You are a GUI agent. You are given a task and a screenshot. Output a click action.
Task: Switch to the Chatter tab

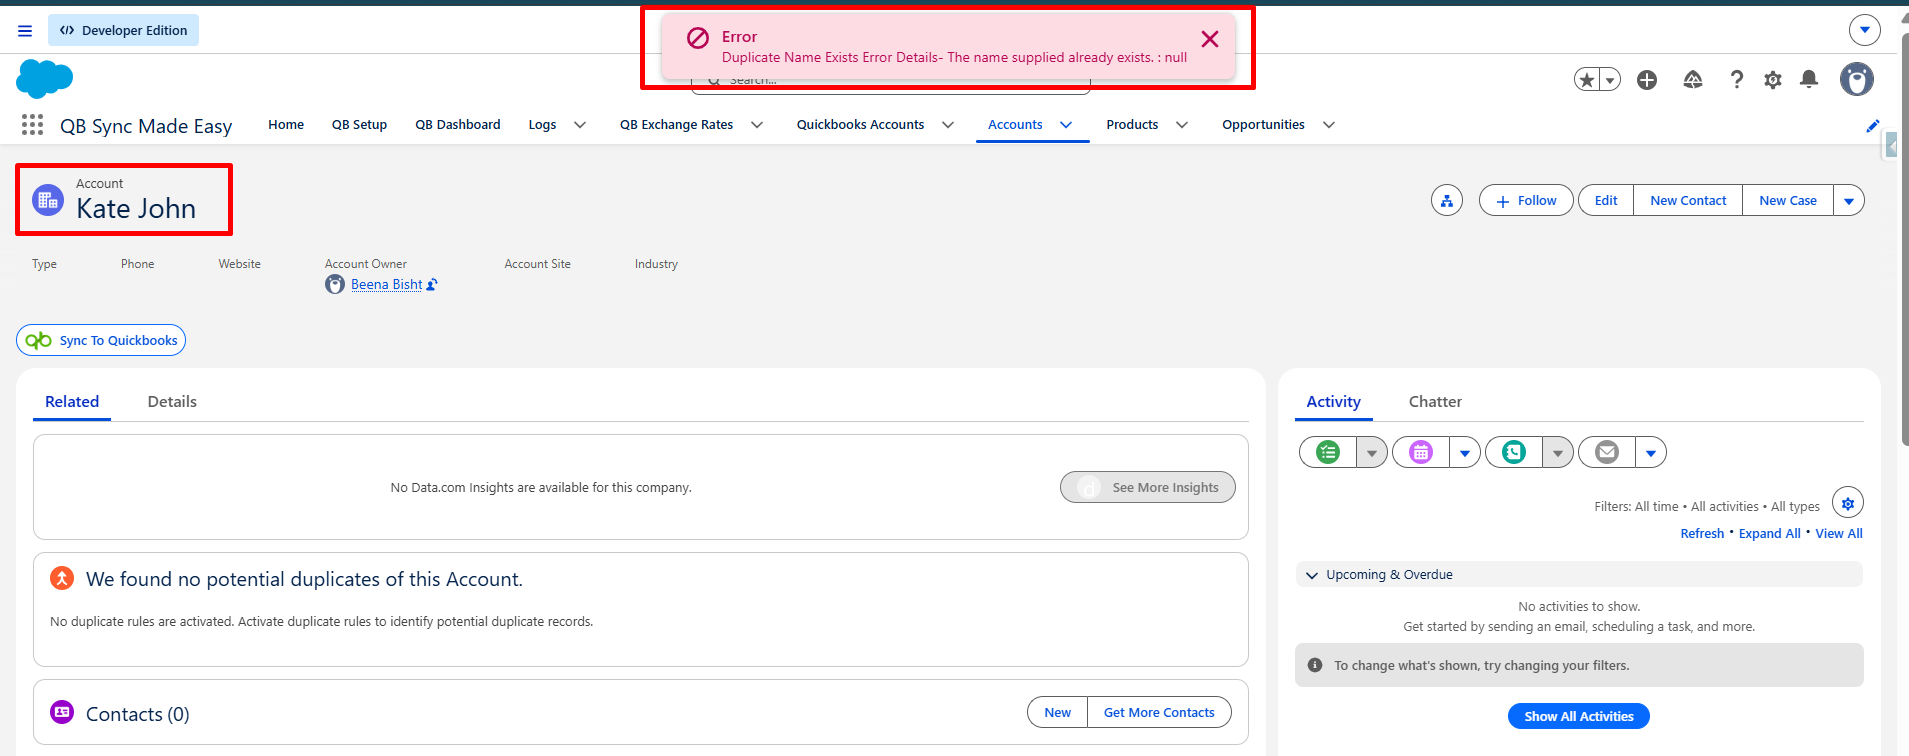point(1435,402)
